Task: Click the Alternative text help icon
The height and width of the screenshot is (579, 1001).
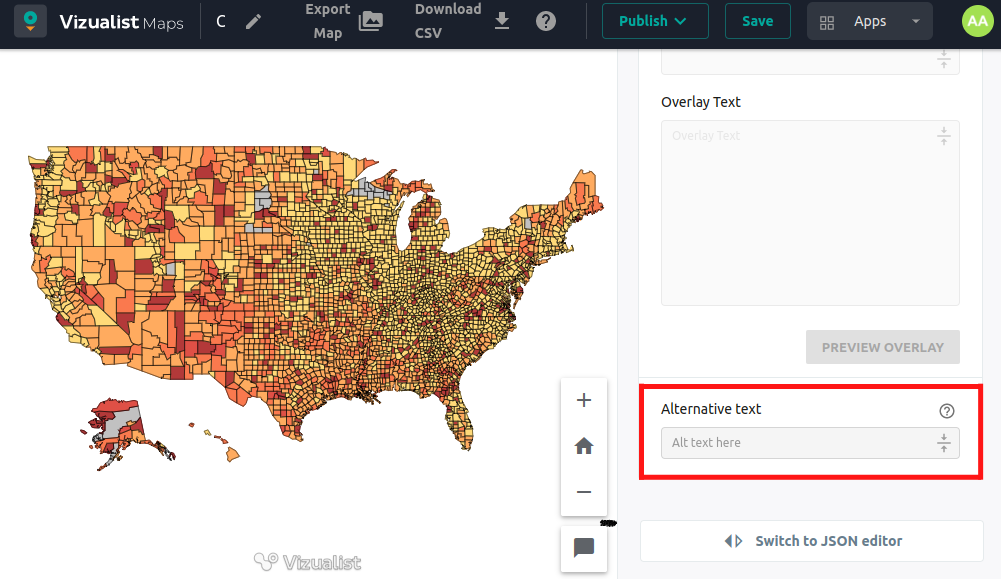Action: [x=947, y=411]
